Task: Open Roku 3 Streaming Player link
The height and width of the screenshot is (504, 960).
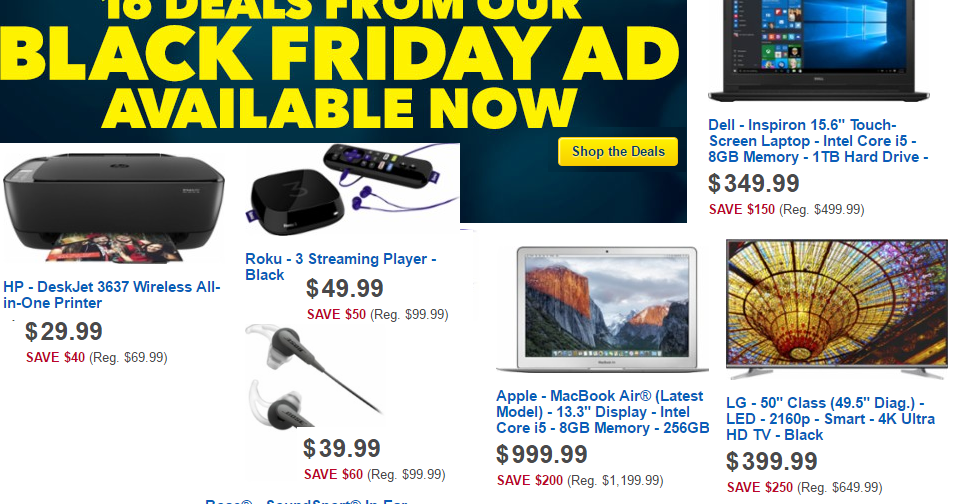Action: pyautogui.click(x=340, y=266)
